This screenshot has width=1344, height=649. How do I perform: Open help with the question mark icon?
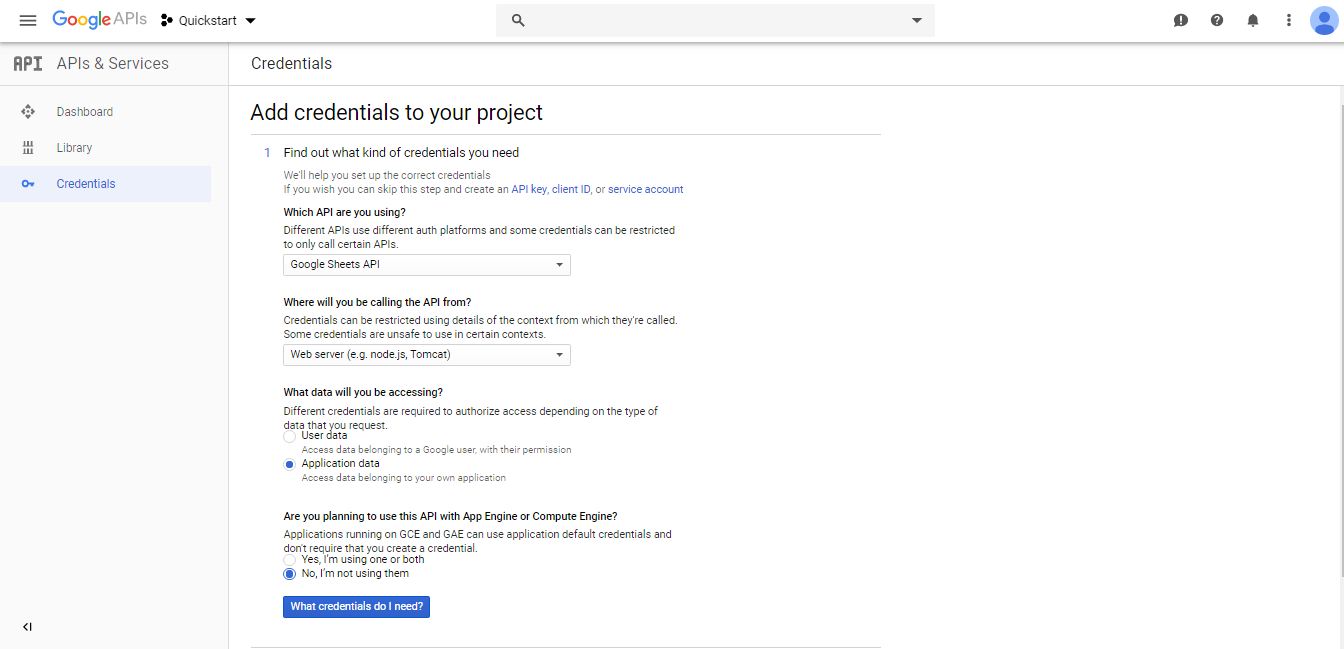tap(1217, 19)
